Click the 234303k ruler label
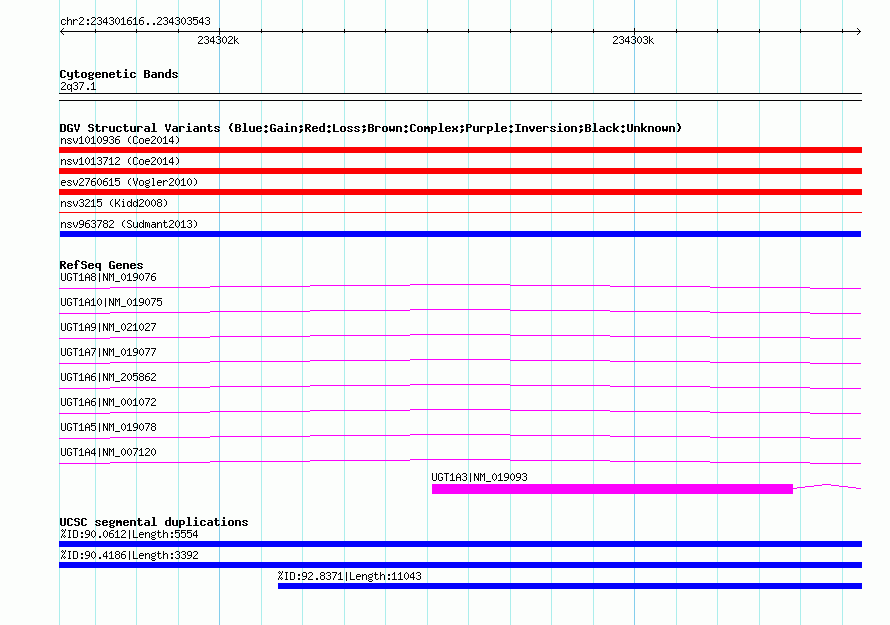This screenshot has height=625, width=890. coord(633,40)
